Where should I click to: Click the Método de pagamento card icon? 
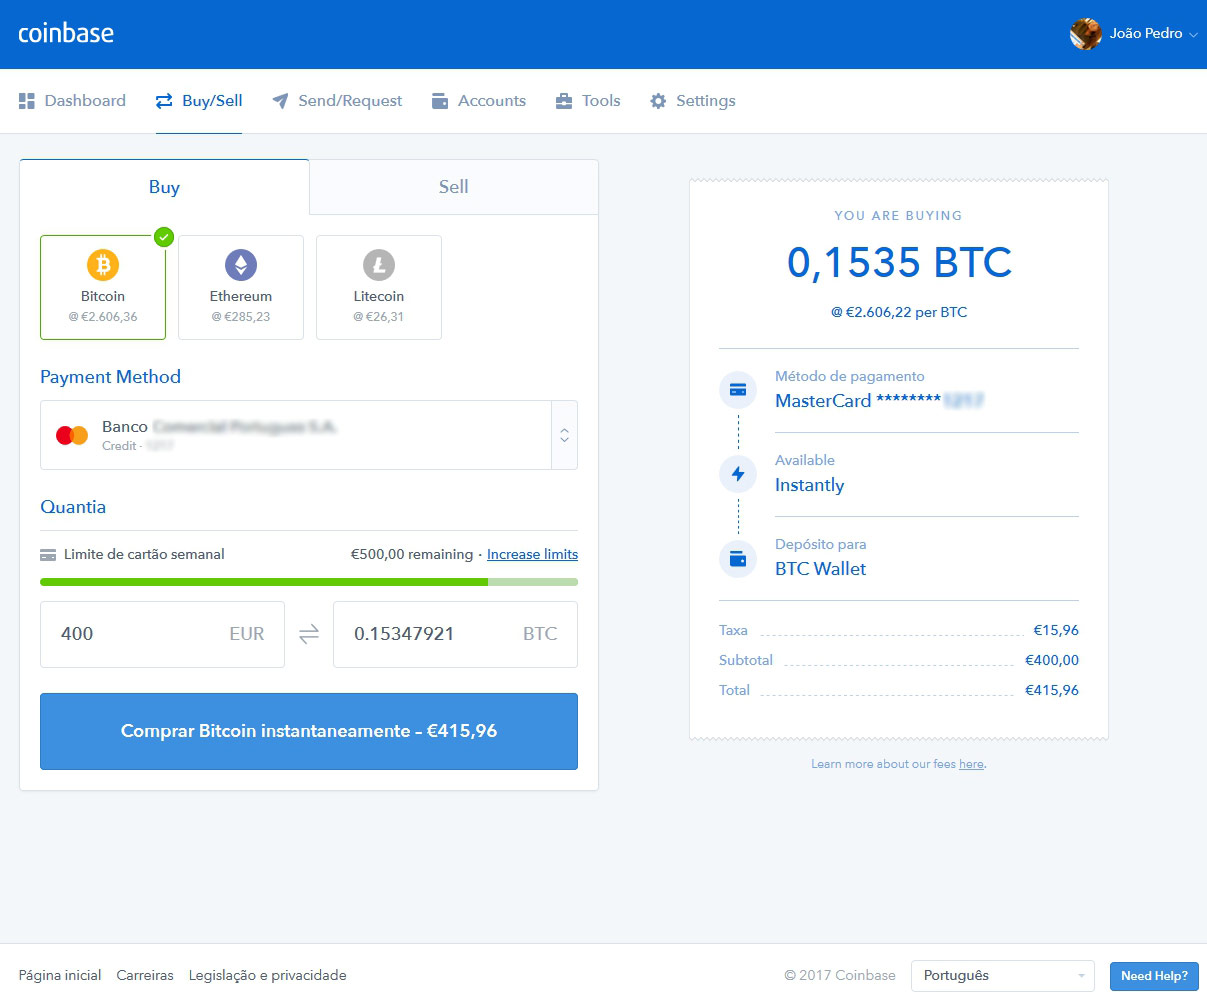(x=738, y=390)
